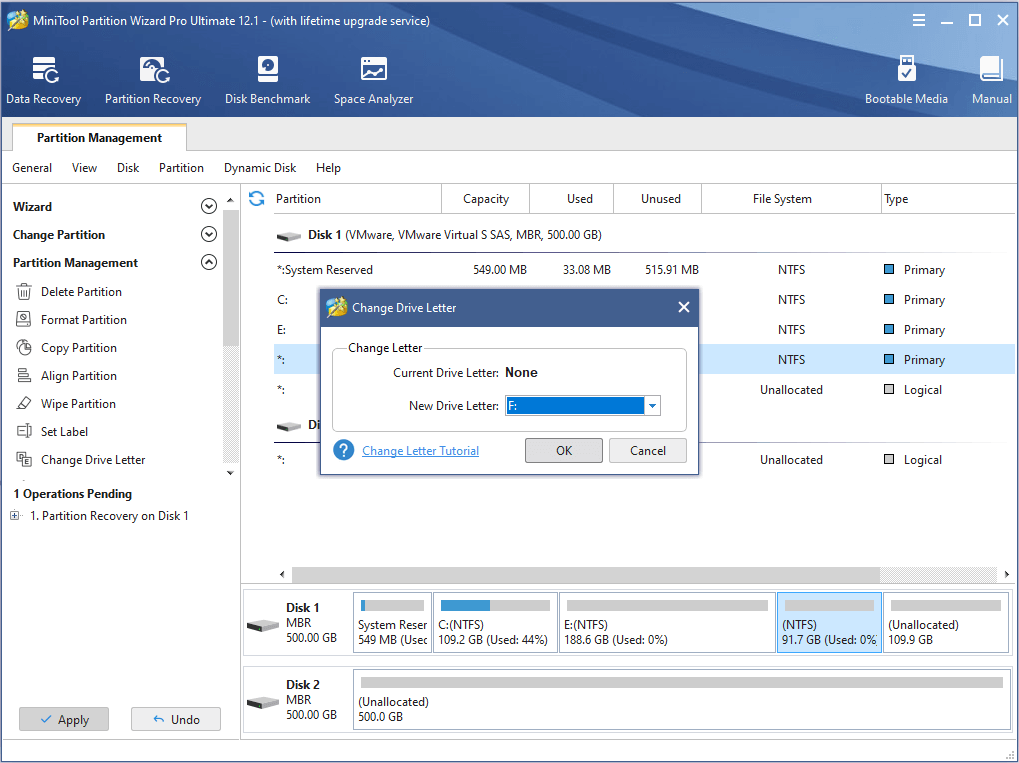Viewport: 1019px width, 763px height.
Task: Click the Set Label icon
Action: (24, 432)
